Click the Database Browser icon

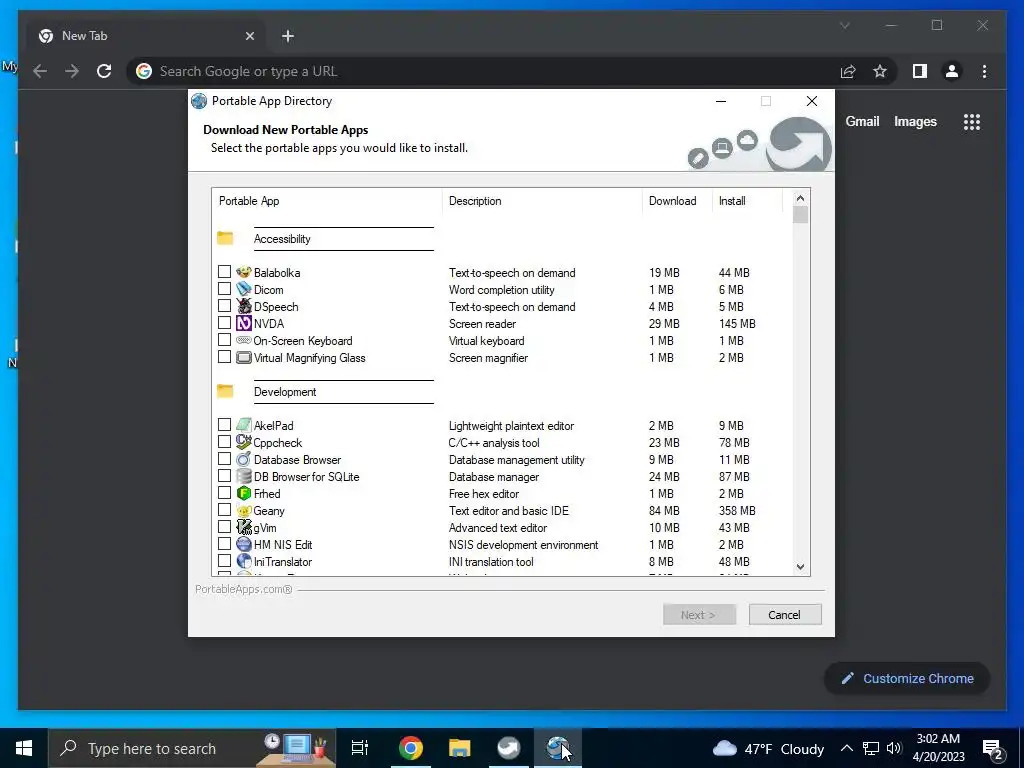(x=244, y=459)
